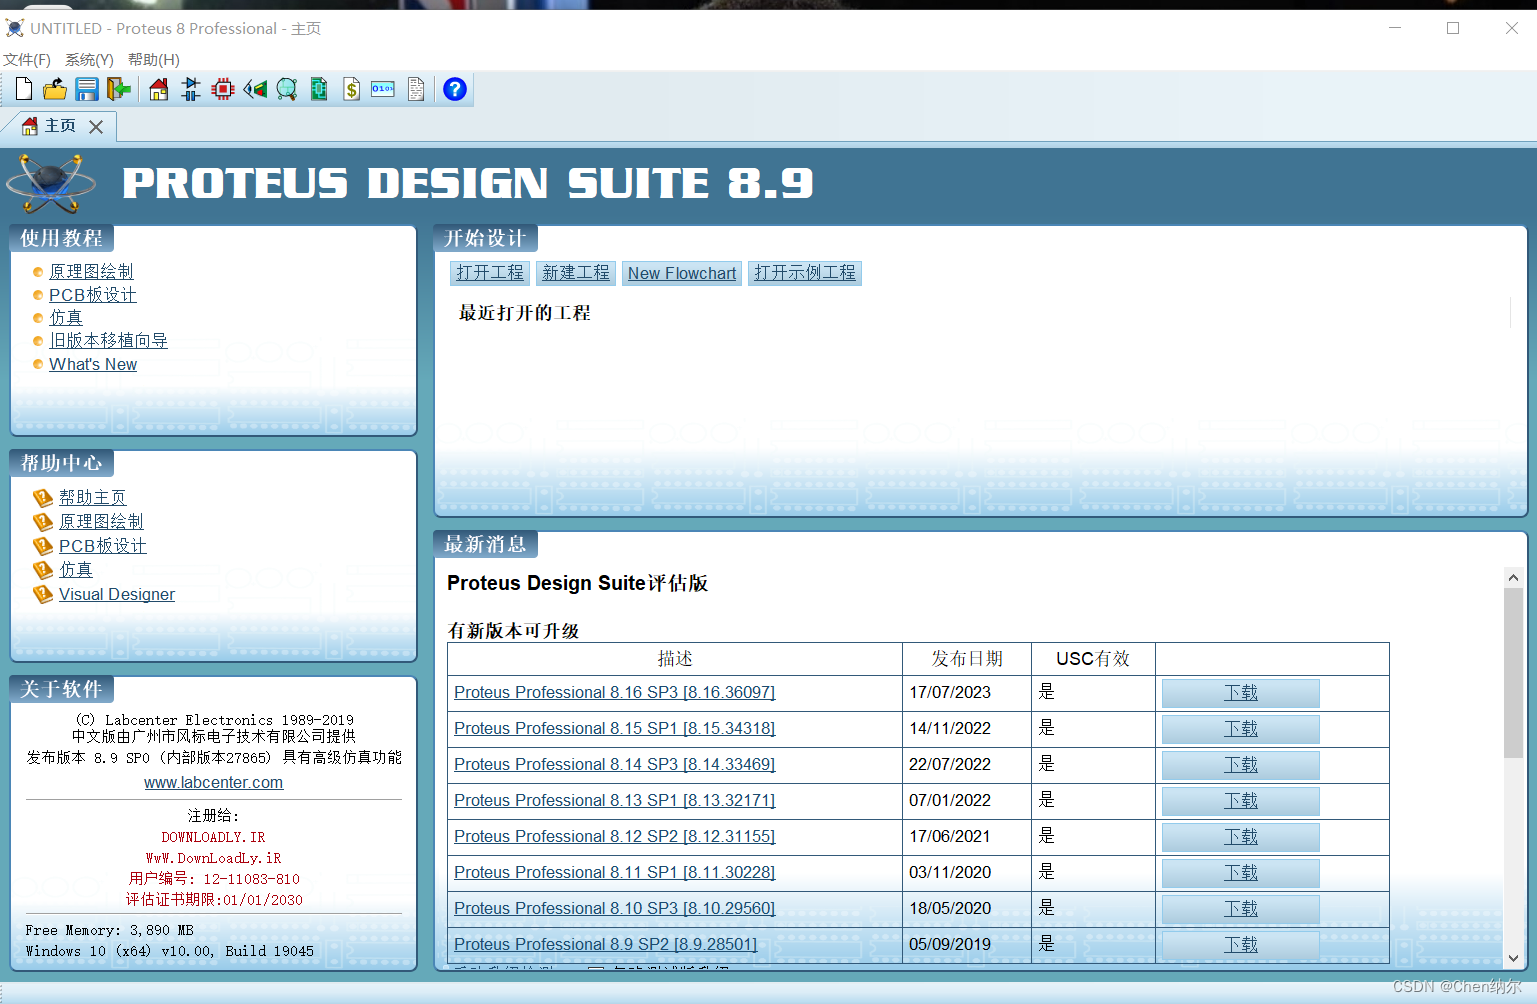
Task: Open the 帮助(H) menu
Action: pos(154,59)
